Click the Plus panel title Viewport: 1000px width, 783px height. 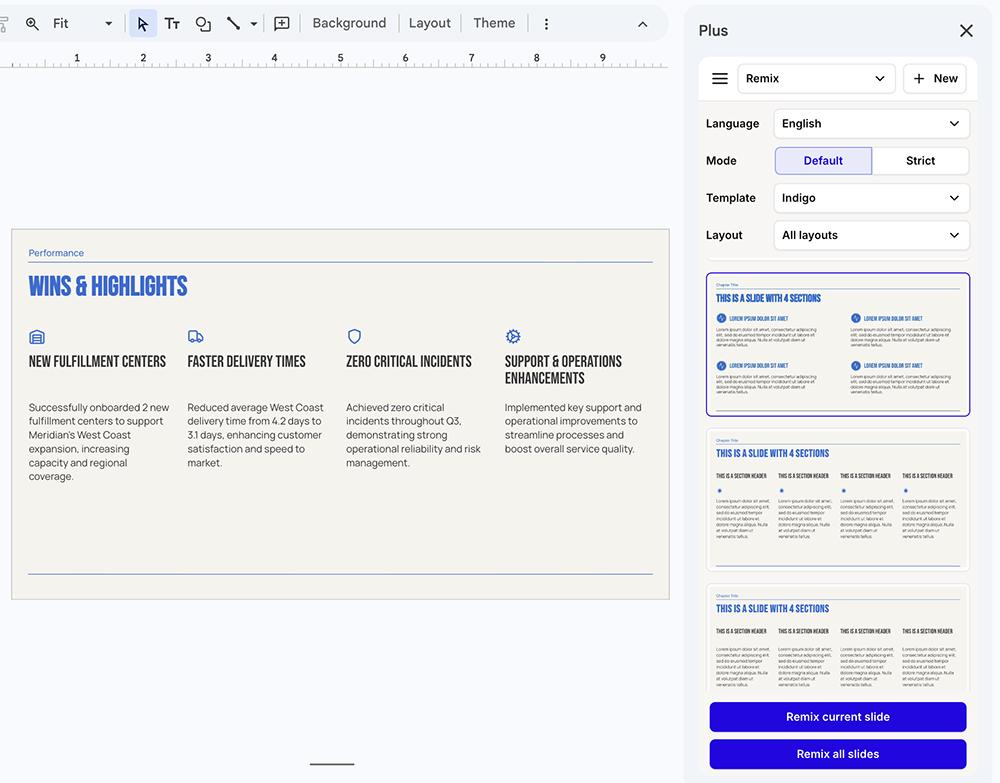tap(713, 31)
